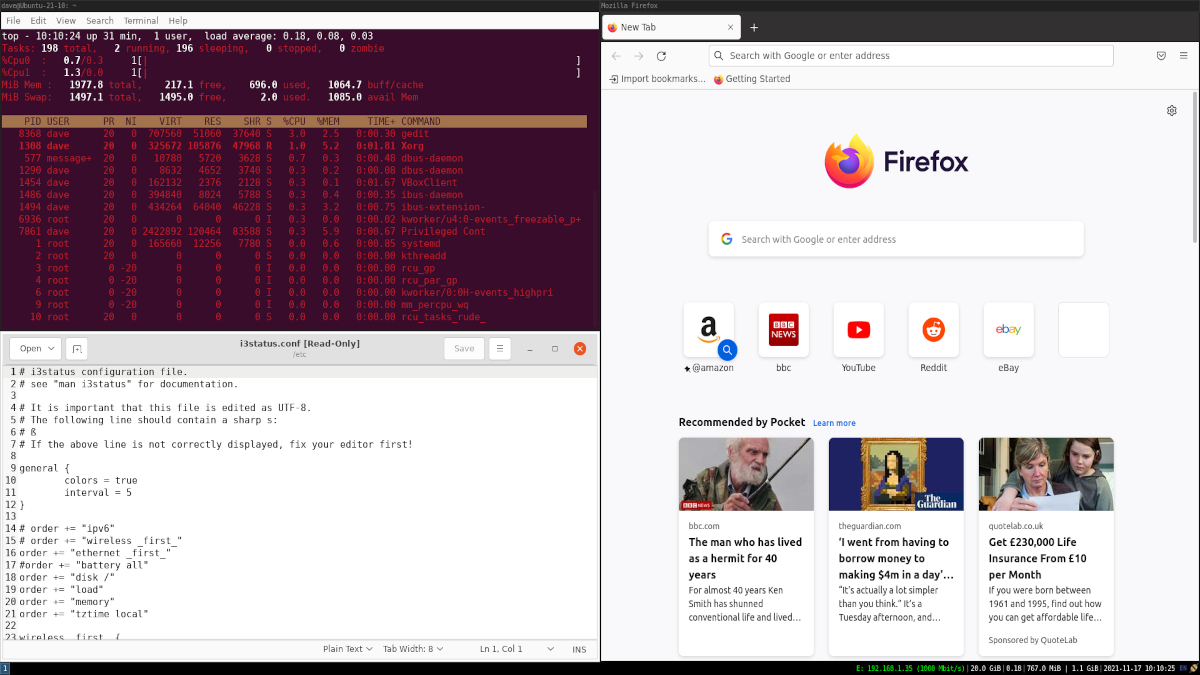Click the Firefox reload page icon

pos(661,56)
